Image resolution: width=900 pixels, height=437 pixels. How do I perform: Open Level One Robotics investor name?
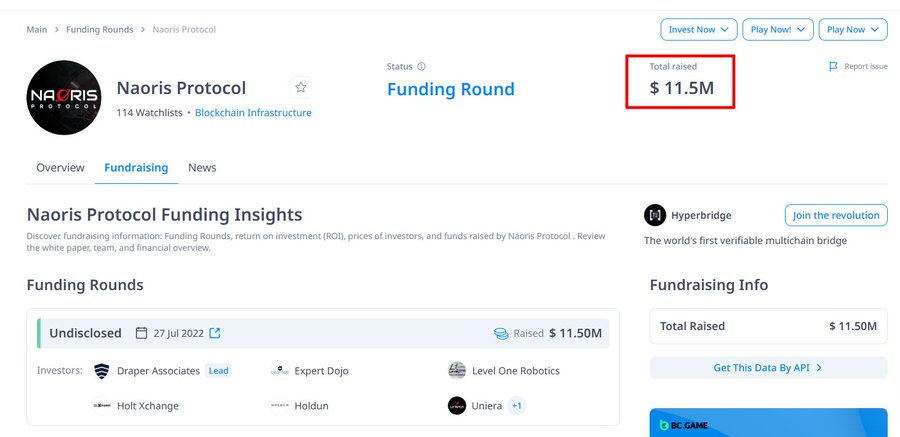pos(515,371)
